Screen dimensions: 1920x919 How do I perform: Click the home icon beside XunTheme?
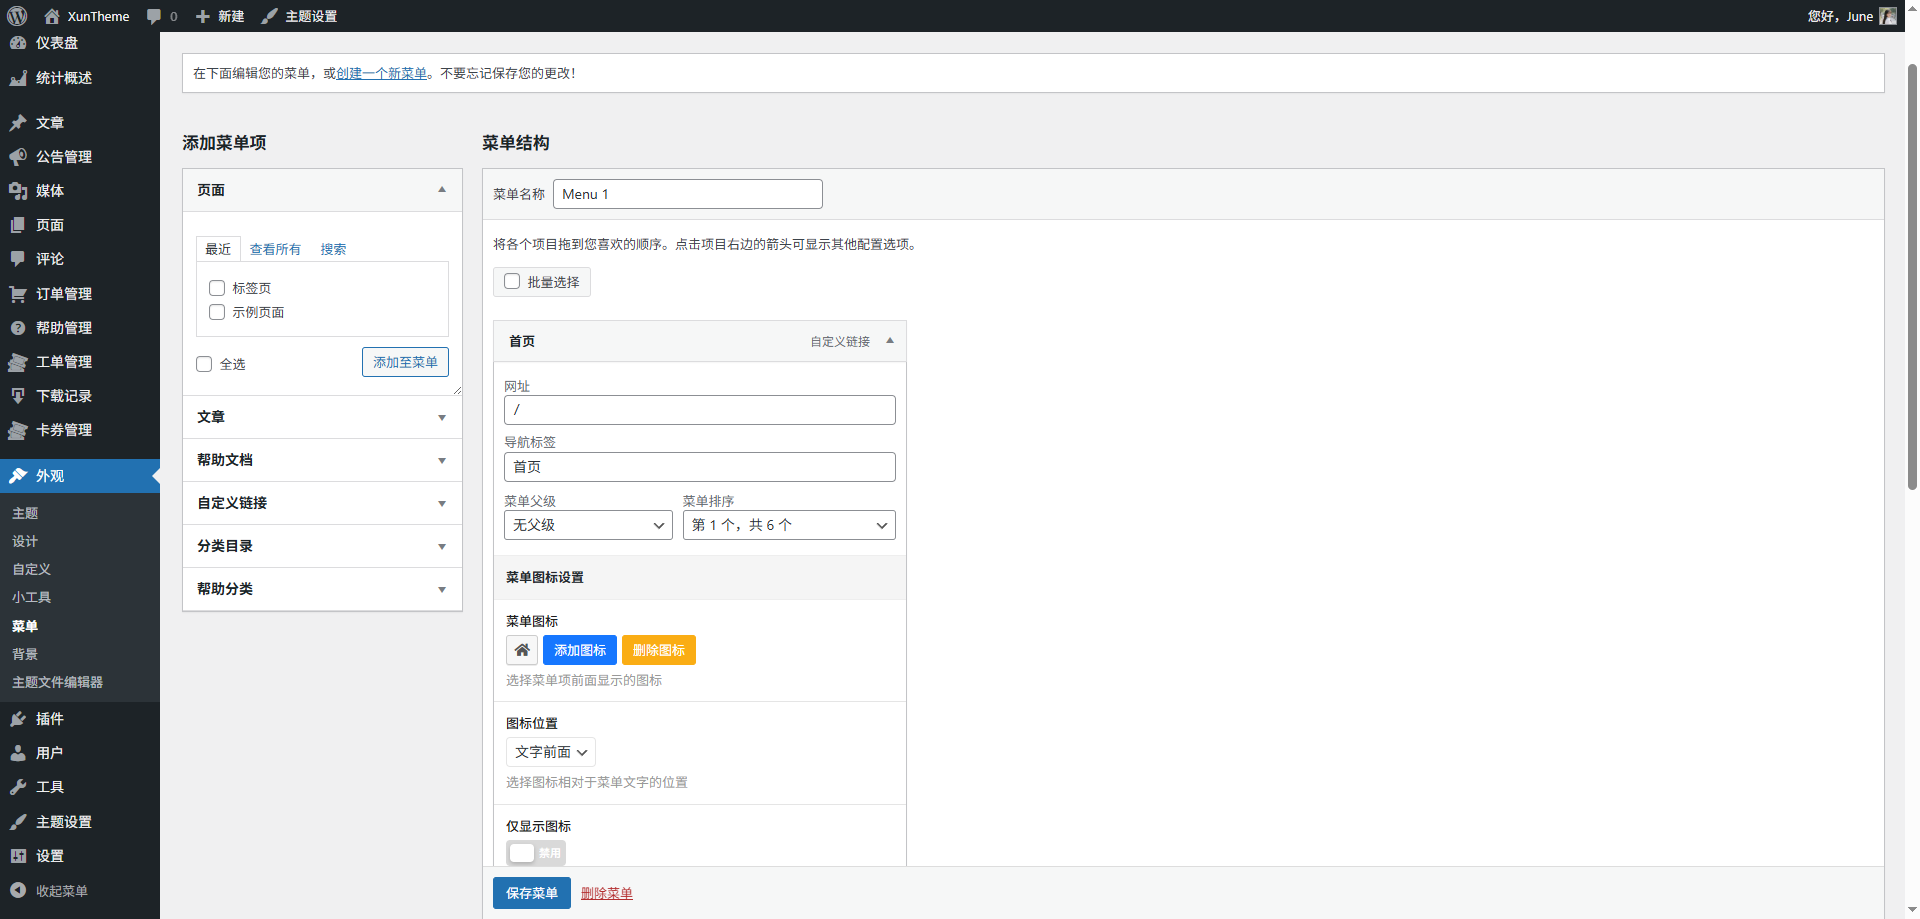pyautogui.click(x=52, y=16)
